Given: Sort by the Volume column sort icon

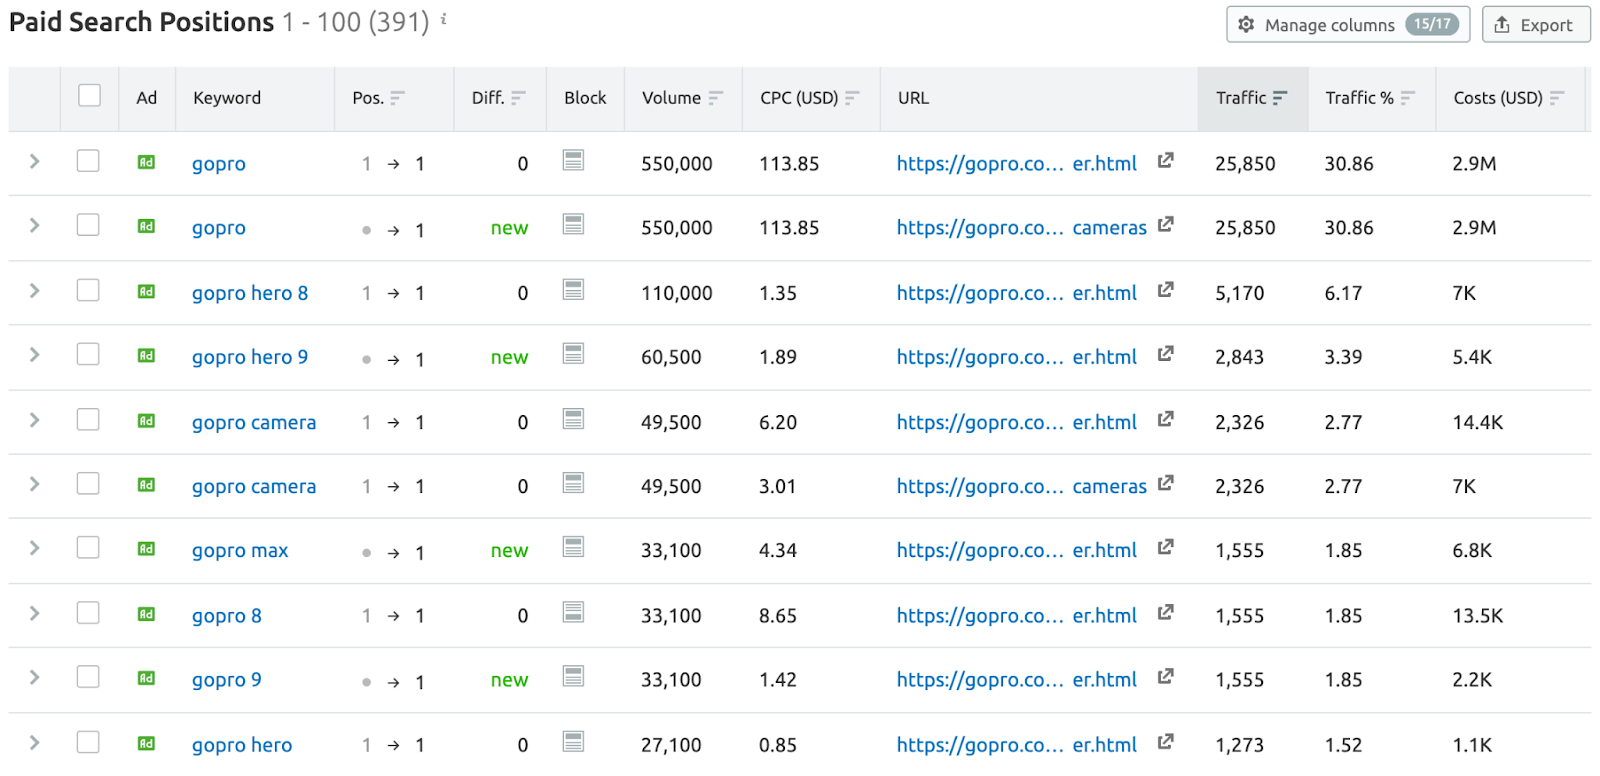Looking at the screenshot, I should [x=716, y=98].
